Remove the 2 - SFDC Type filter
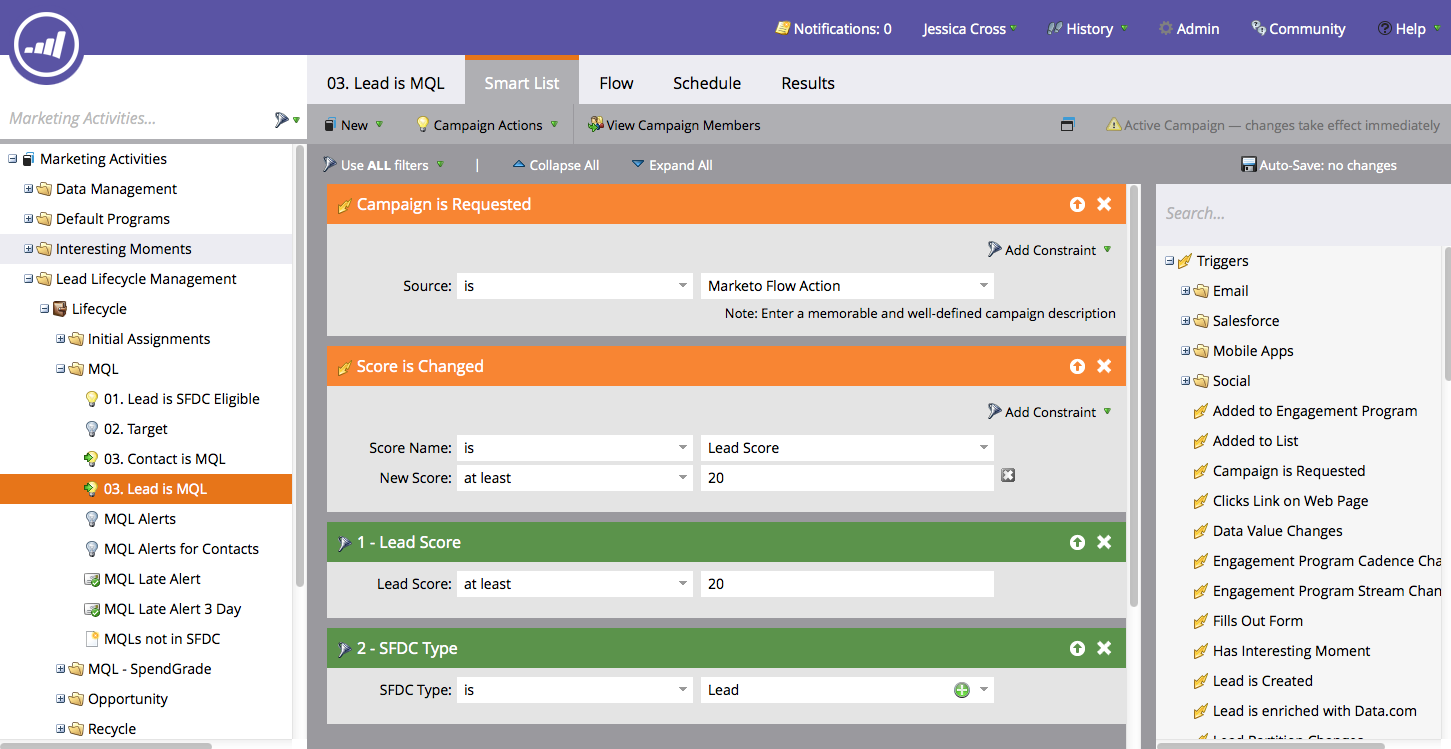Viewport: 1451px width, 749px height. [1104, 648]
